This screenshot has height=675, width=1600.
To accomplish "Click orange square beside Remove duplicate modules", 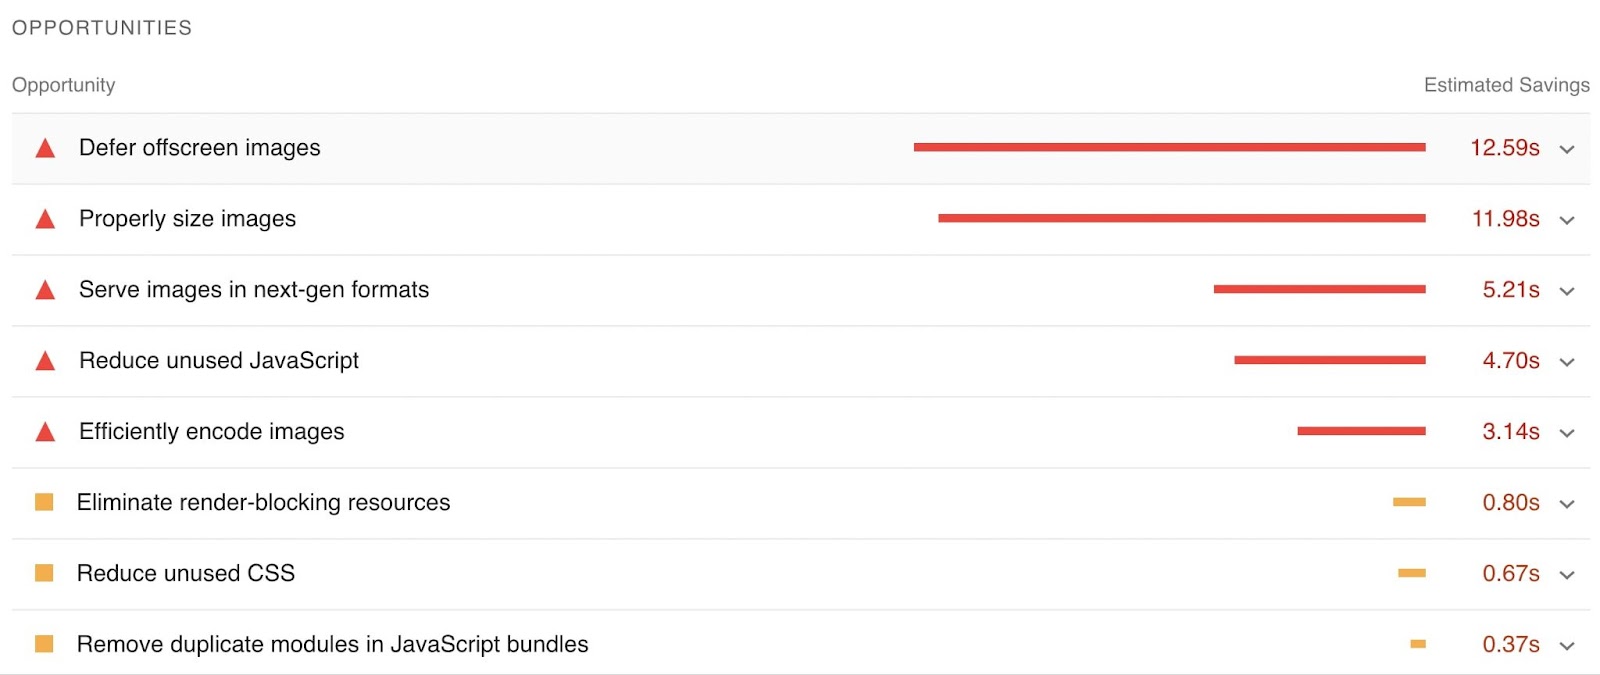I will [44, 644].
